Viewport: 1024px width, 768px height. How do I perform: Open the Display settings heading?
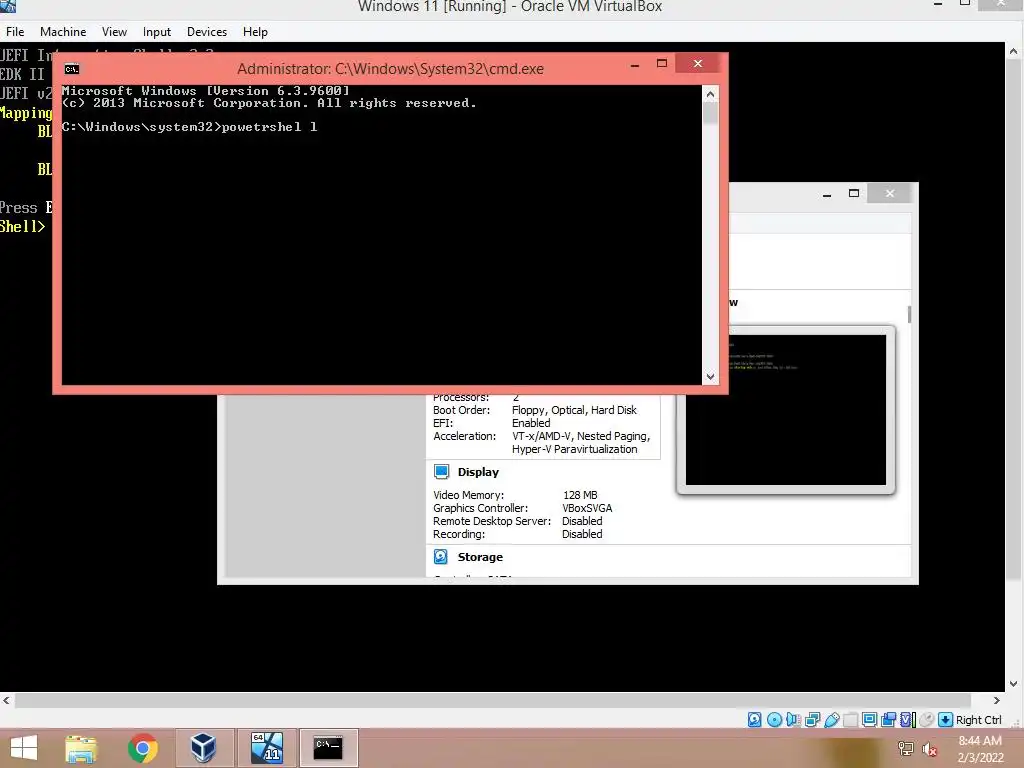tap(478, 472)
